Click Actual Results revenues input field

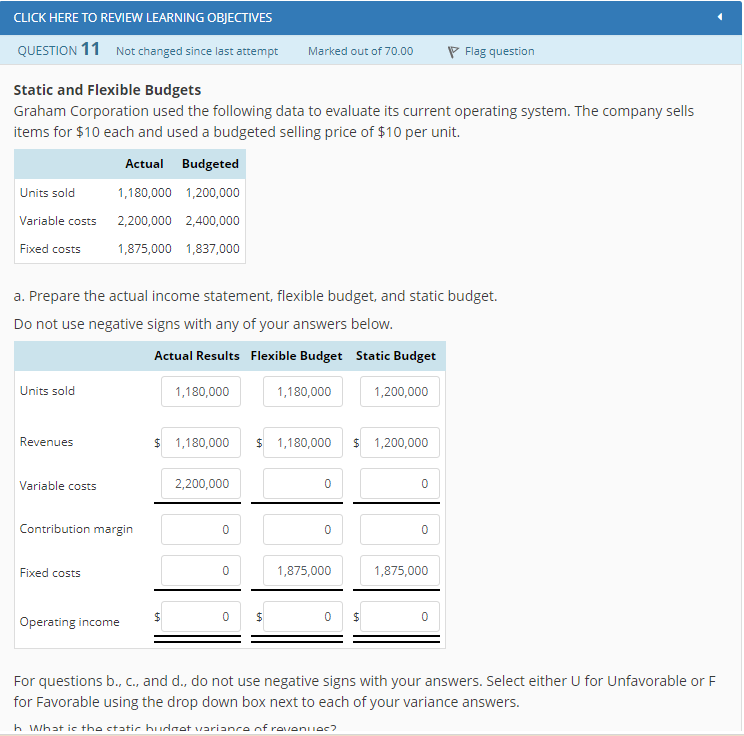[201, 442]
